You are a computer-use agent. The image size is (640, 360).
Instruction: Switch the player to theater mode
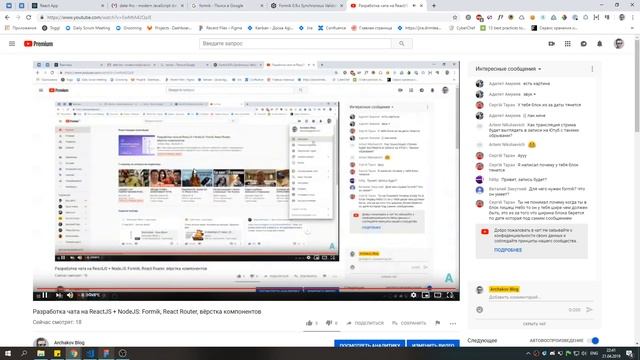(x=438, y=295)
